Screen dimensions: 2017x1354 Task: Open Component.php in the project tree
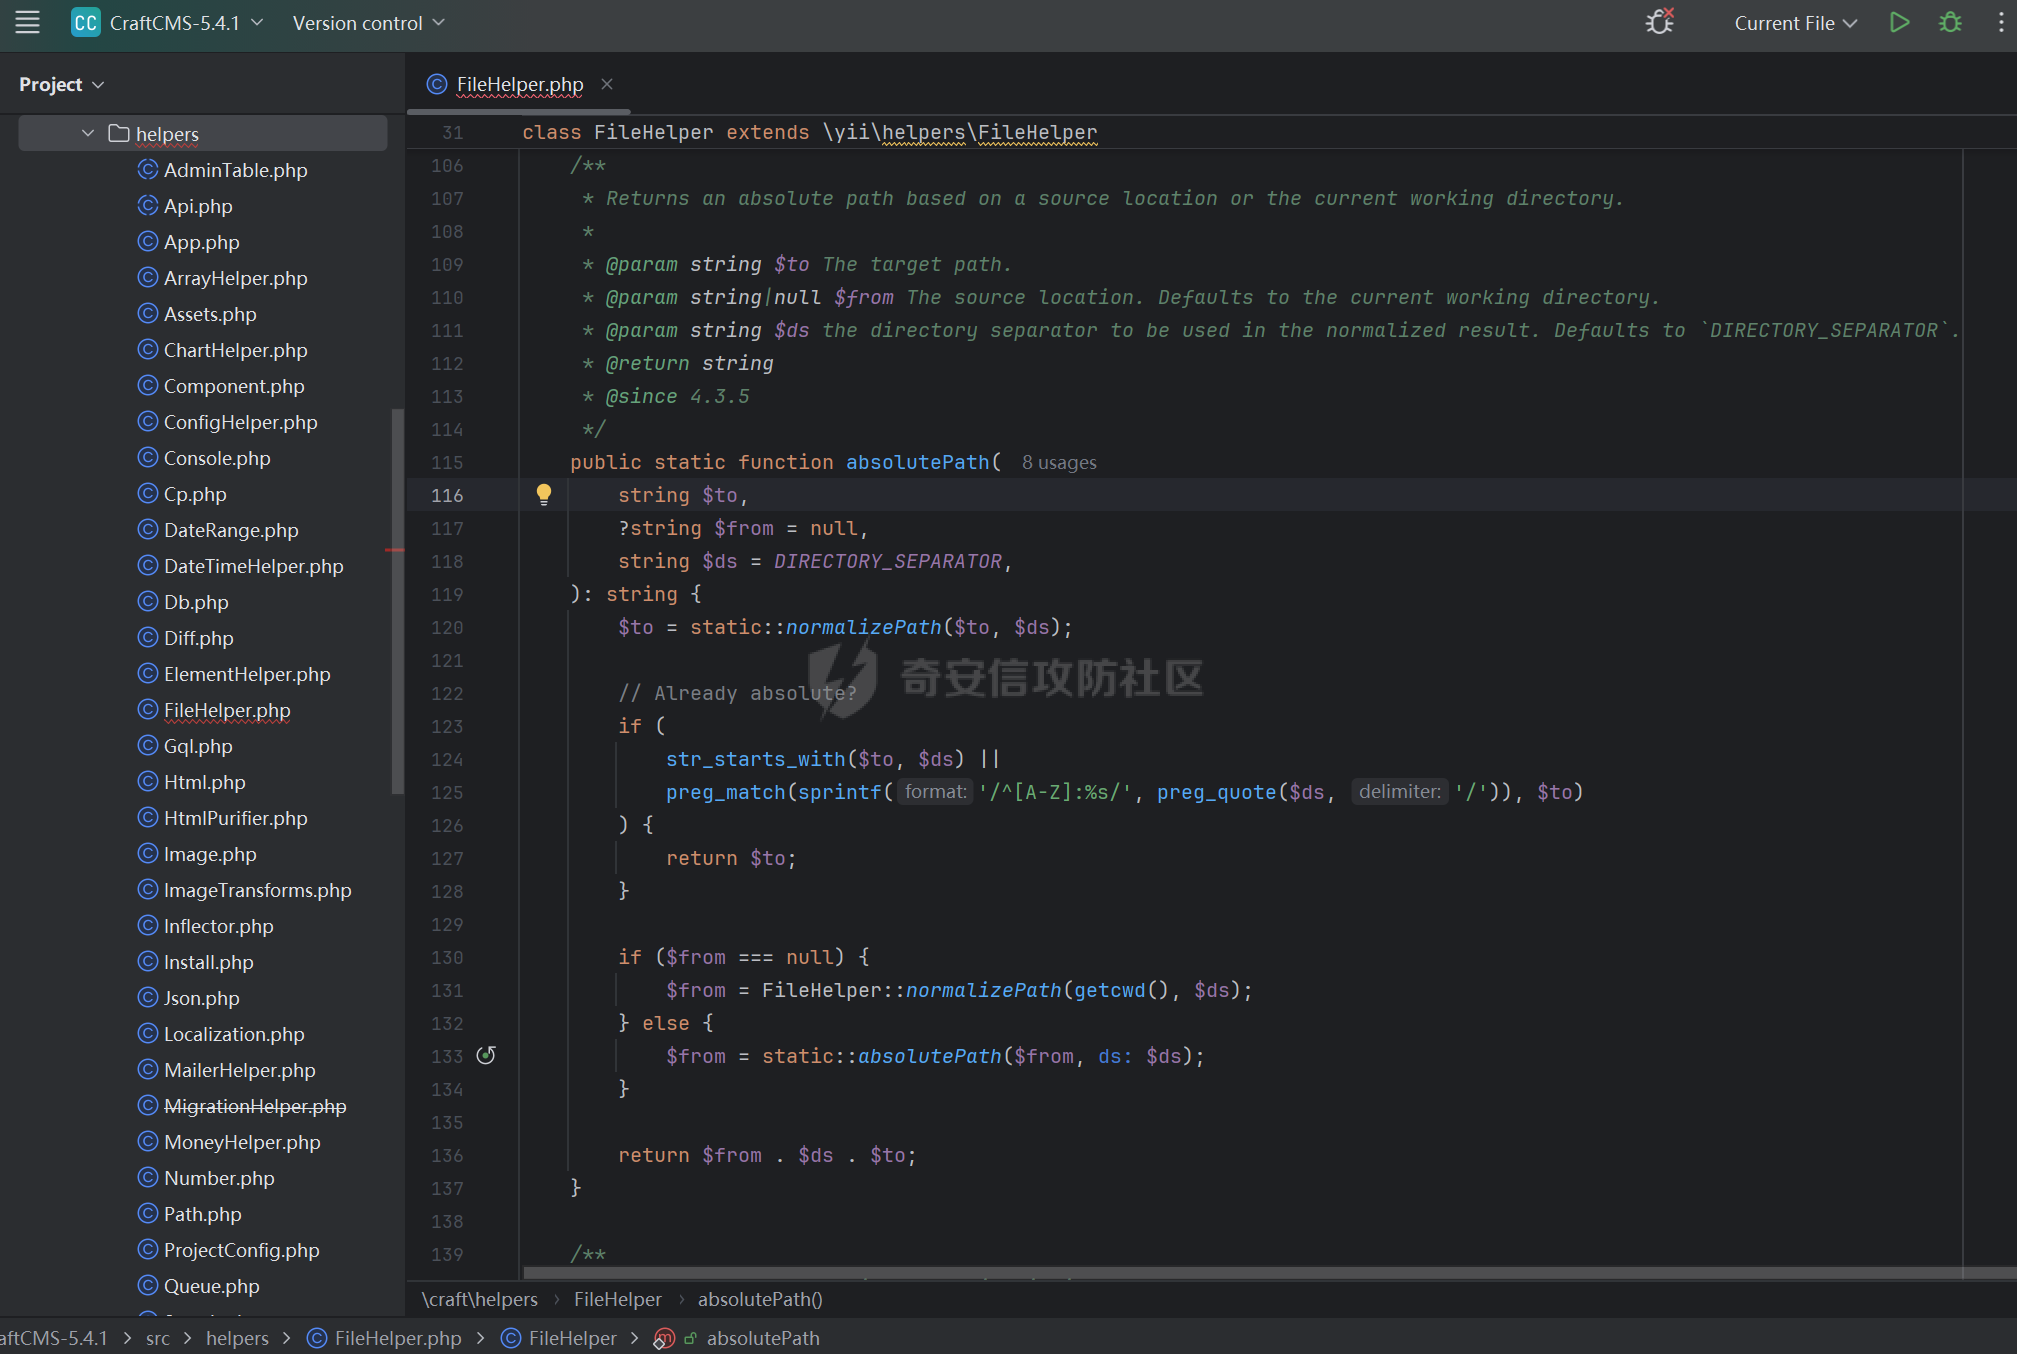pyautogui.click(x=234, y=386)
